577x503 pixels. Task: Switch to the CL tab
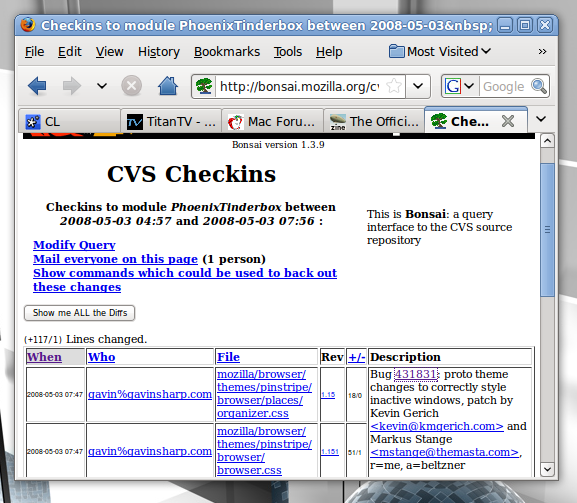coord(69,121)
